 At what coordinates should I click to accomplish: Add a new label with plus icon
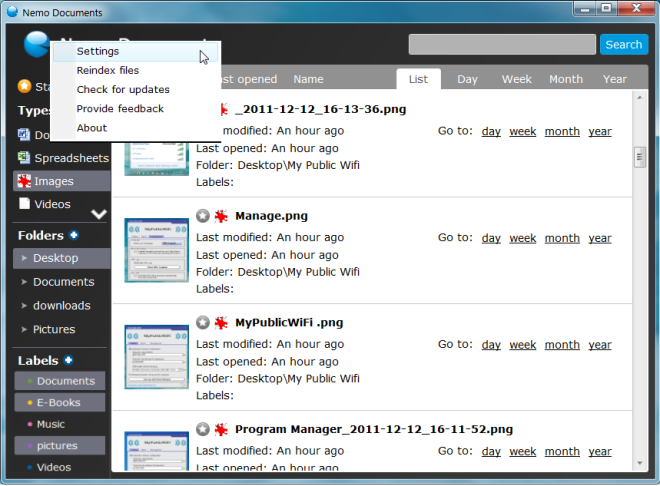(68, 360)
